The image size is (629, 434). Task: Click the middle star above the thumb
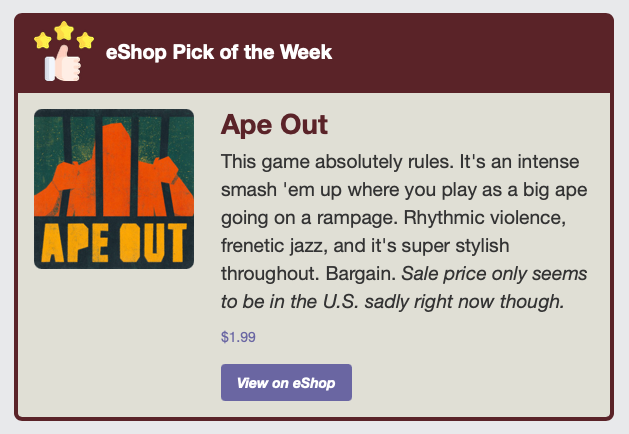pyautogui.click(x=64, y=30)
